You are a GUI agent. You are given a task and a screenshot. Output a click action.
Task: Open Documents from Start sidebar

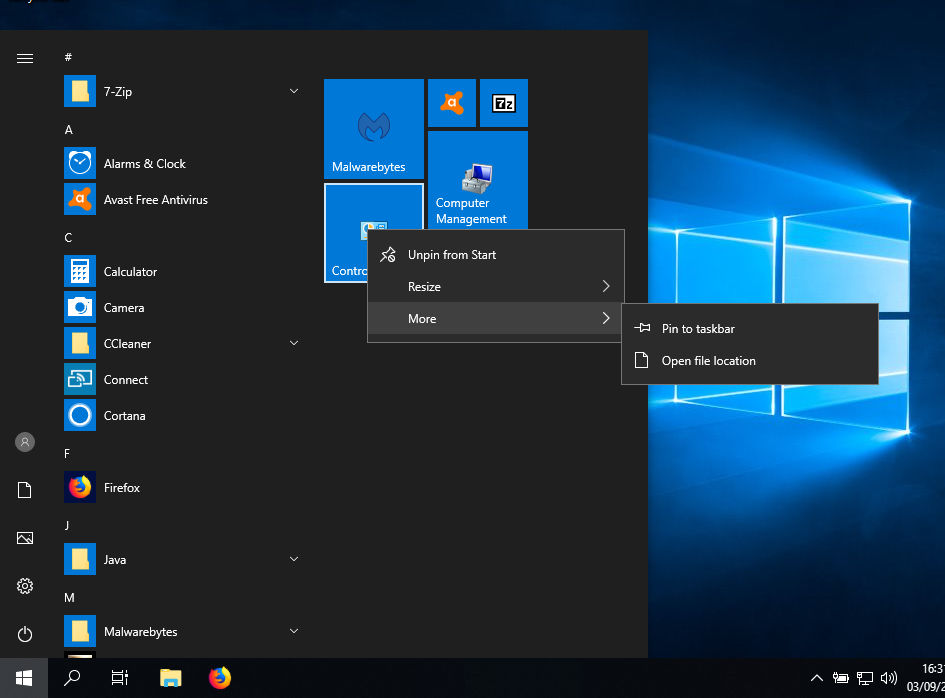click(x=25, y=490)
